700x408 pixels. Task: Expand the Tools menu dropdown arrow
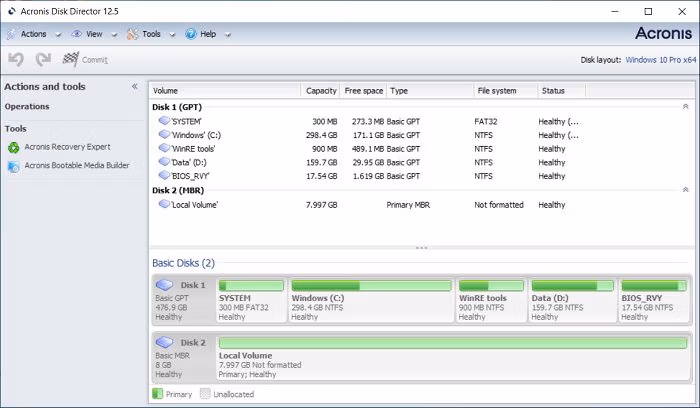point(172,34)
